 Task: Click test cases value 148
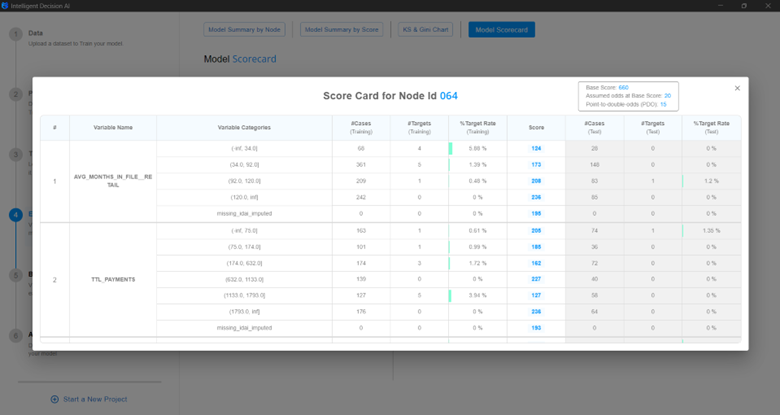pos(594,165)
